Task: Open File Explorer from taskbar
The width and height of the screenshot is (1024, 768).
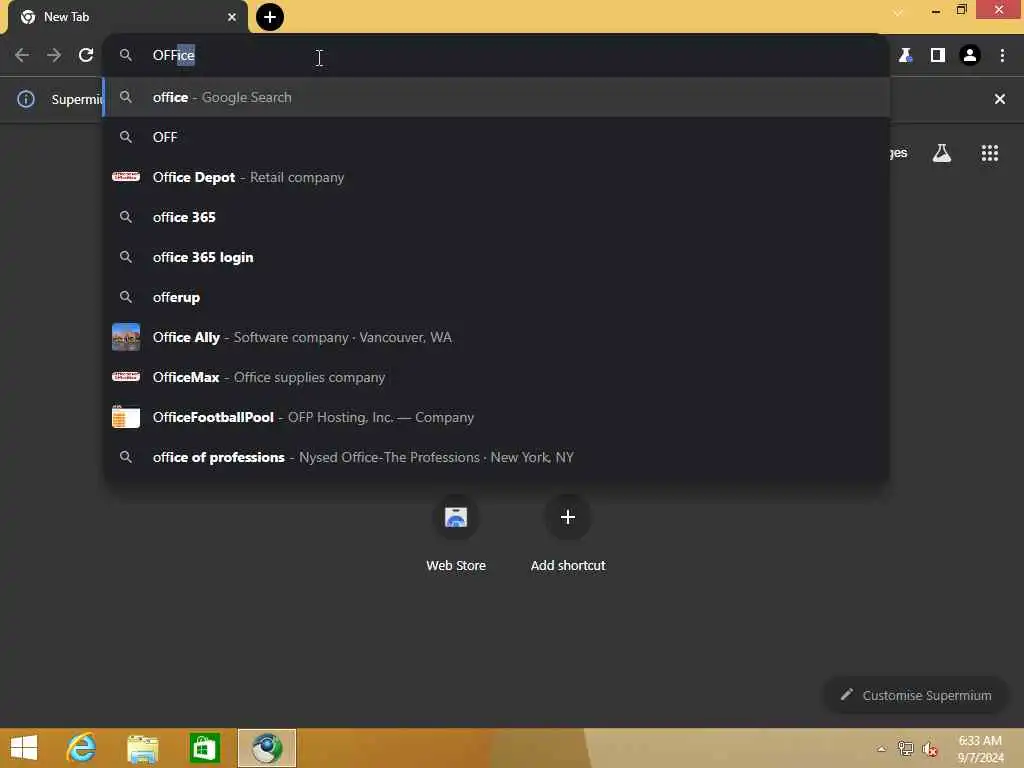Action: (x=142, y=748)
